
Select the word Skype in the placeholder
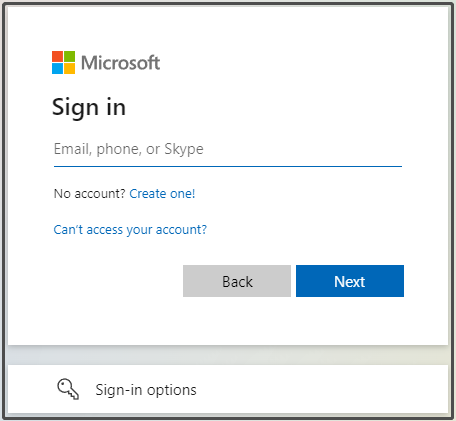pos(184,149)
